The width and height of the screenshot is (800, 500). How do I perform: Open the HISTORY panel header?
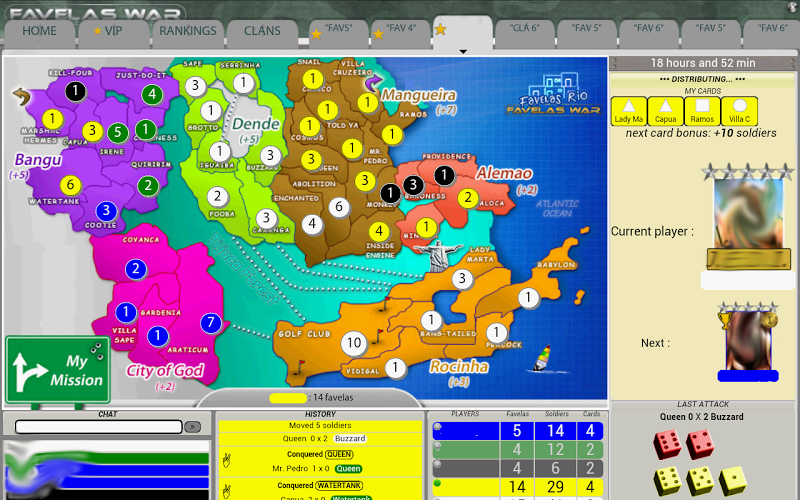320,414
